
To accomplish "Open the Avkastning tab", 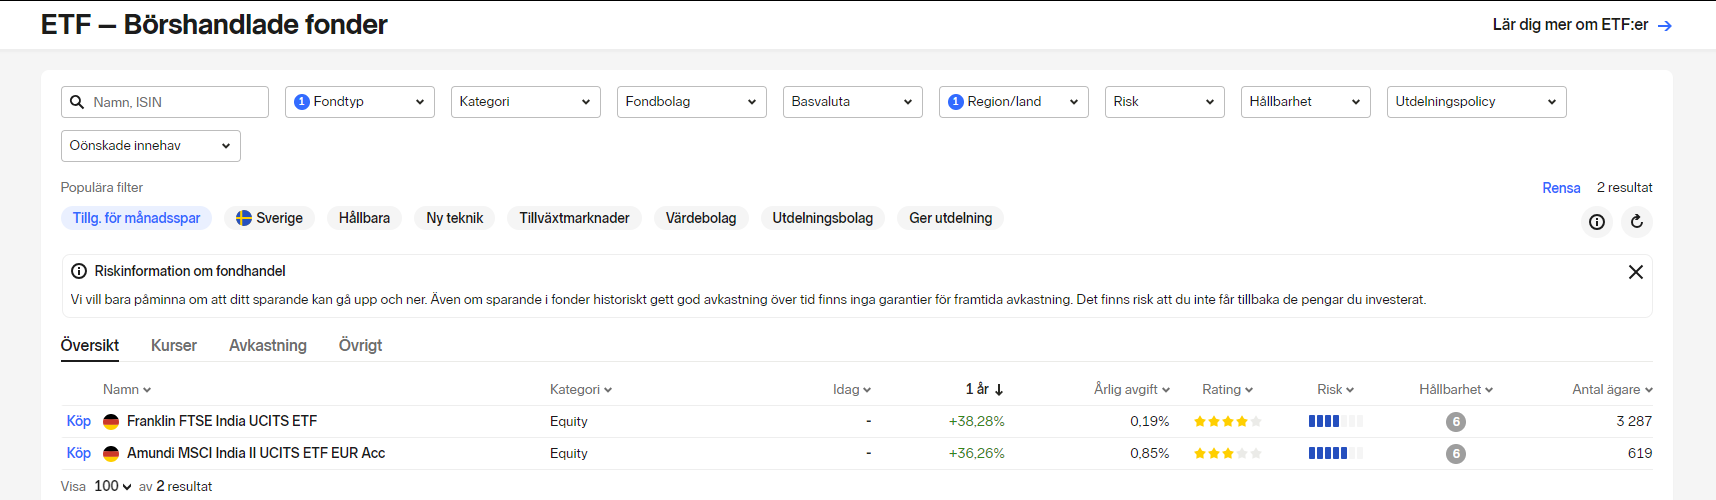I will point(268,346).
